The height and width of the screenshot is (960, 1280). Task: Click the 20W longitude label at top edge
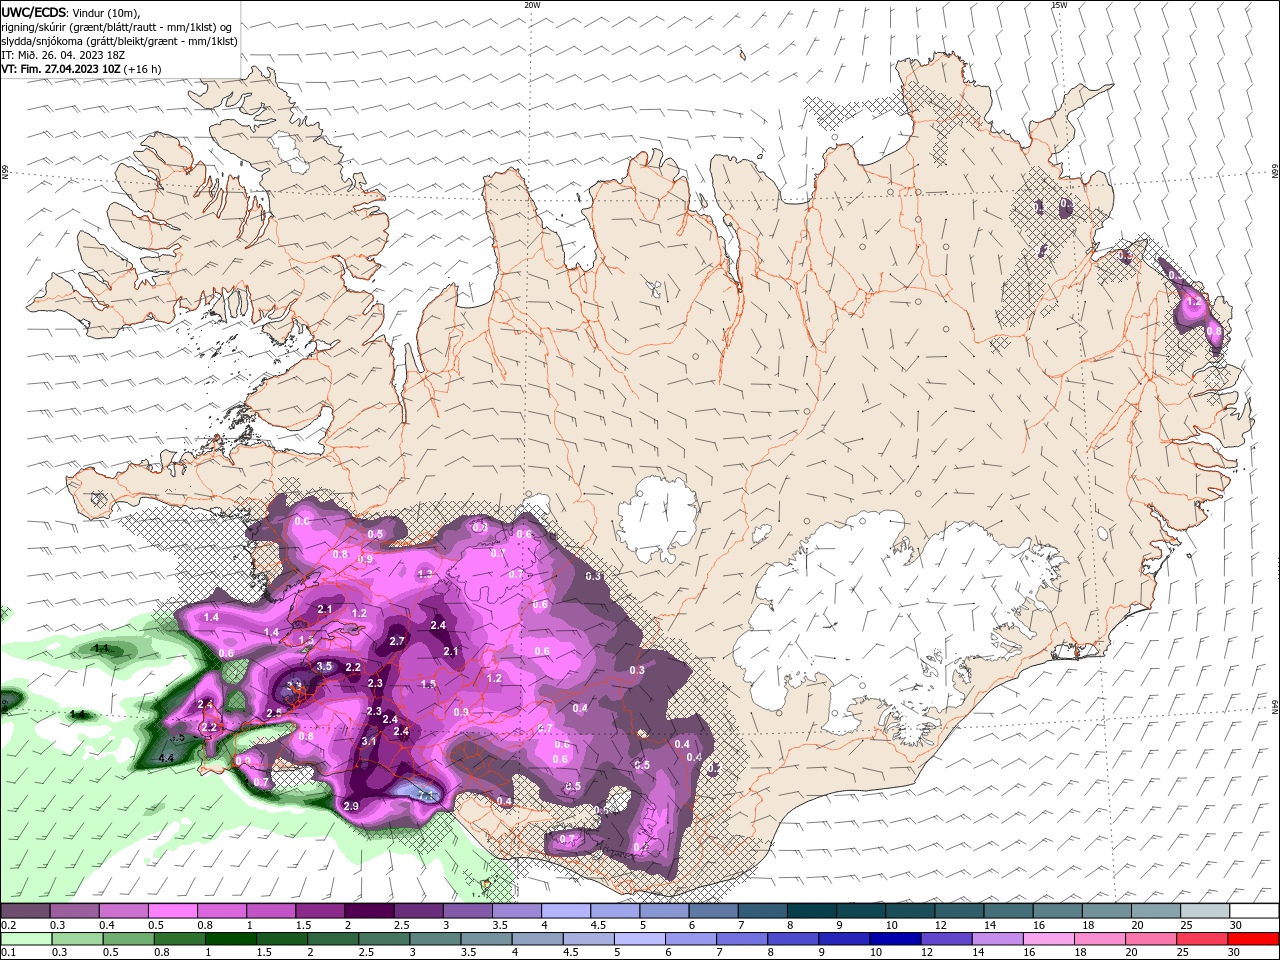click(x=532, y=5)
